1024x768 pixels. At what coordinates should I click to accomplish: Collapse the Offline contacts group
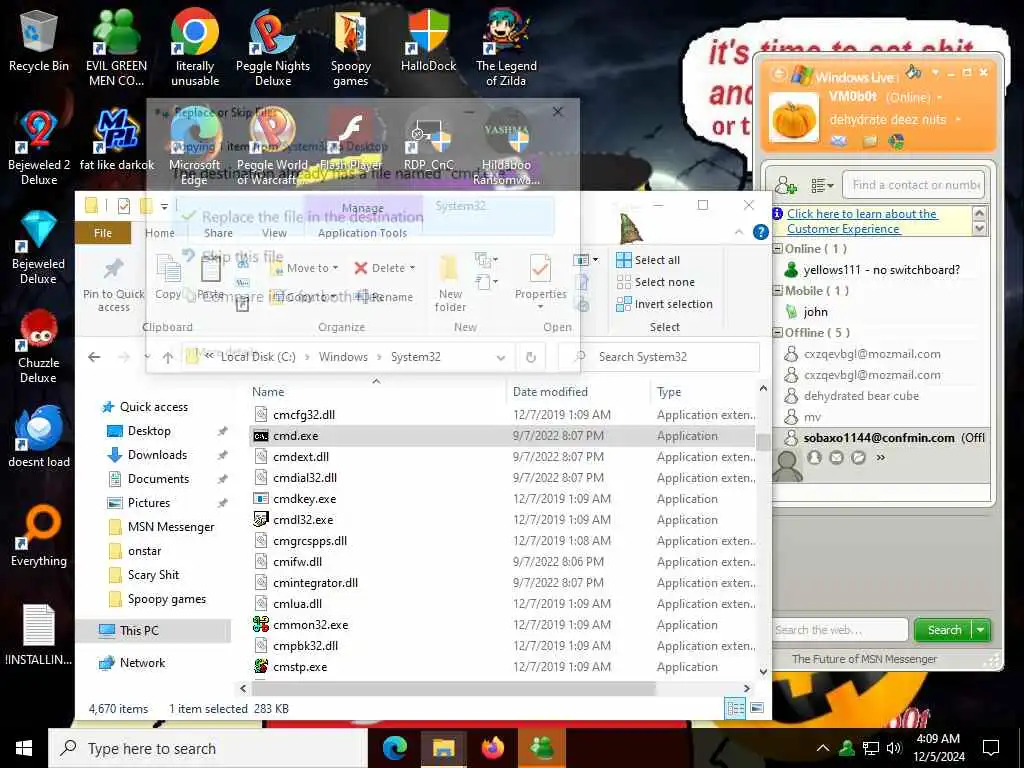778,332
